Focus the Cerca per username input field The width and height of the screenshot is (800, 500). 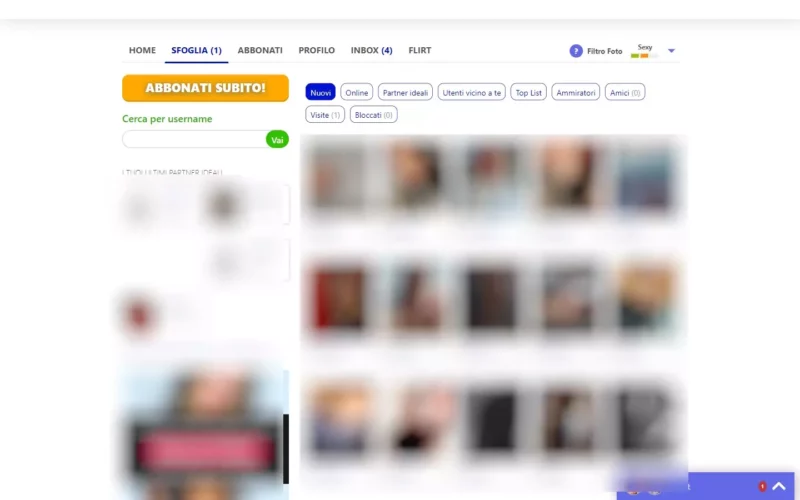coord(193,140)
